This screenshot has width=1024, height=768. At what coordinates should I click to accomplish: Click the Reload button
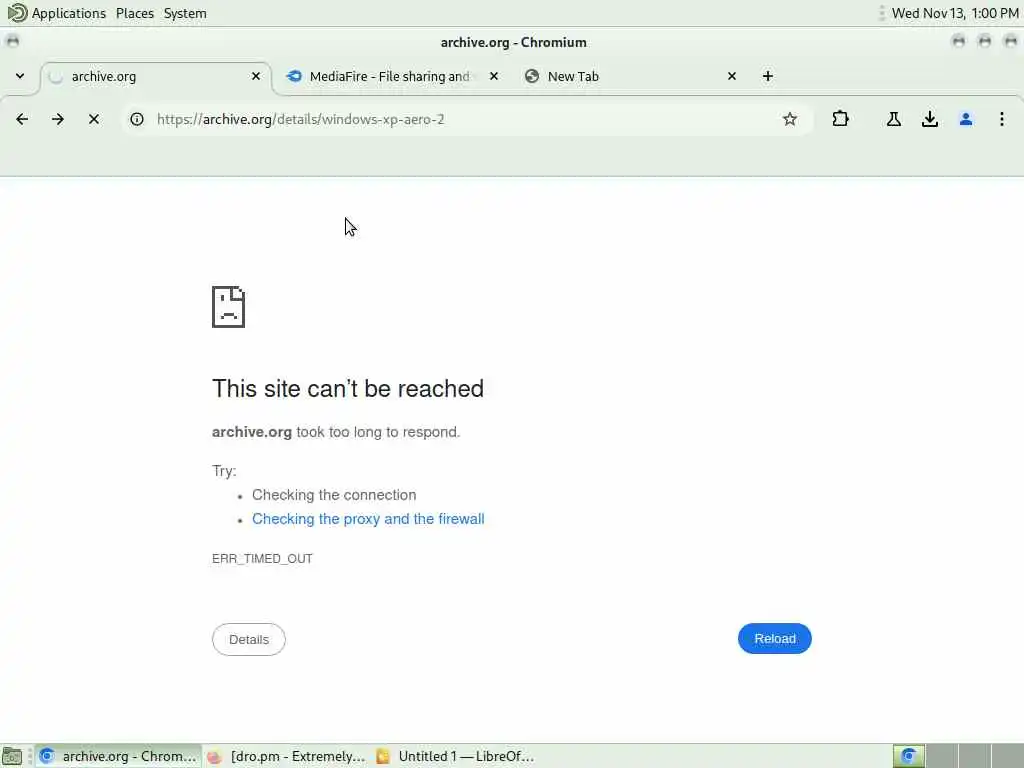pos(775,639)
